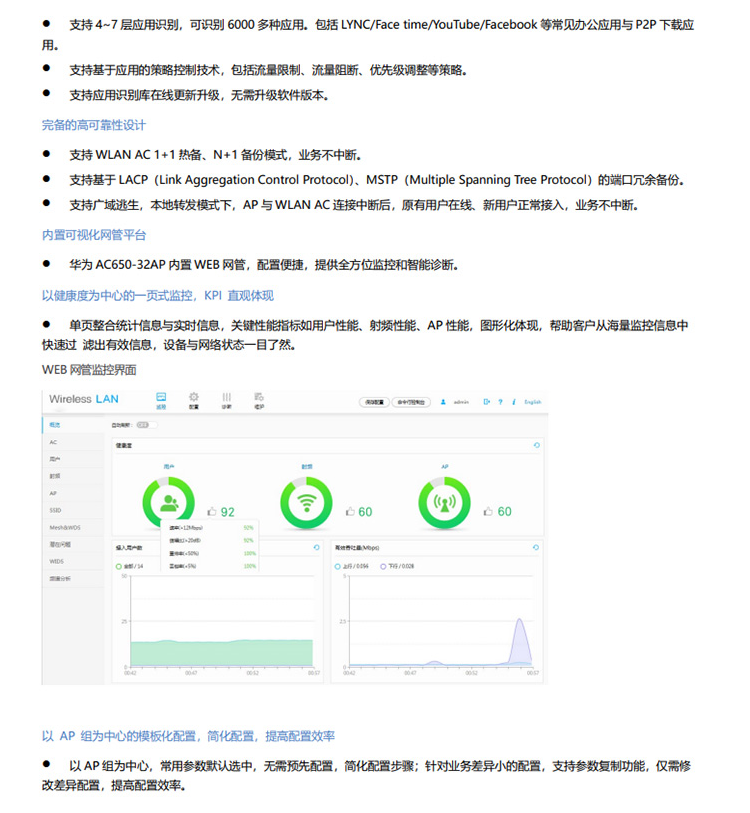The height and width of the screenshot is (813, 750).
Task: Toggle the auto refresh switch
Action: [141, 425]
